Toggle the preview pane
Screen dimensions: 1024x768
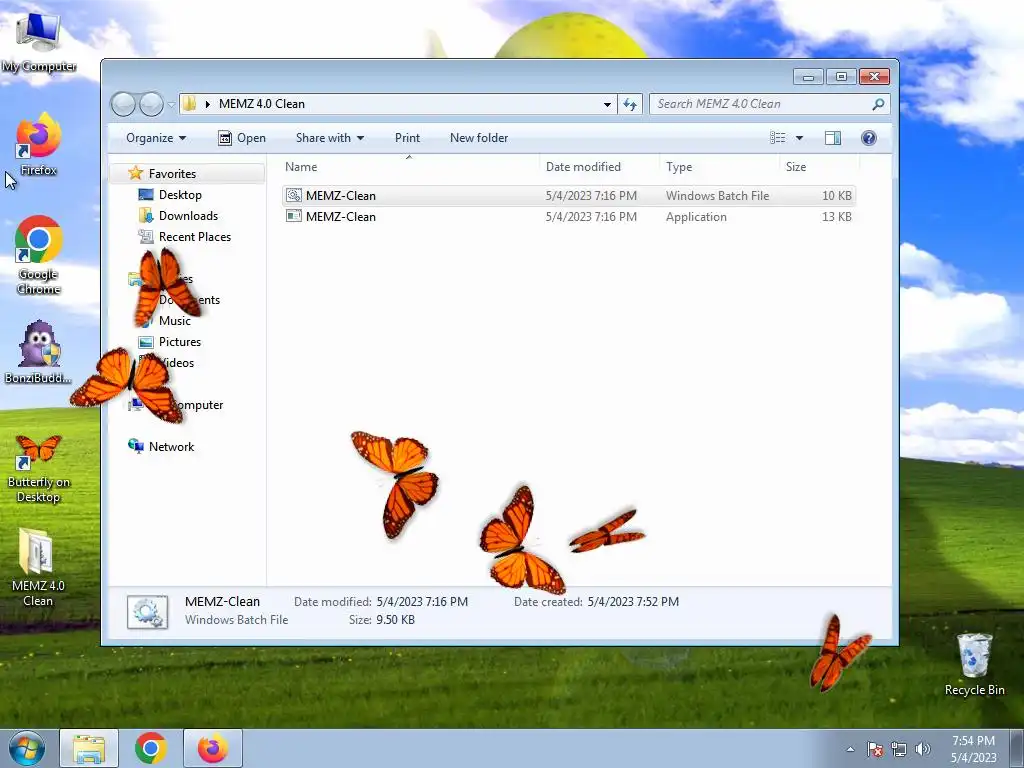click(x=833, y=138)
